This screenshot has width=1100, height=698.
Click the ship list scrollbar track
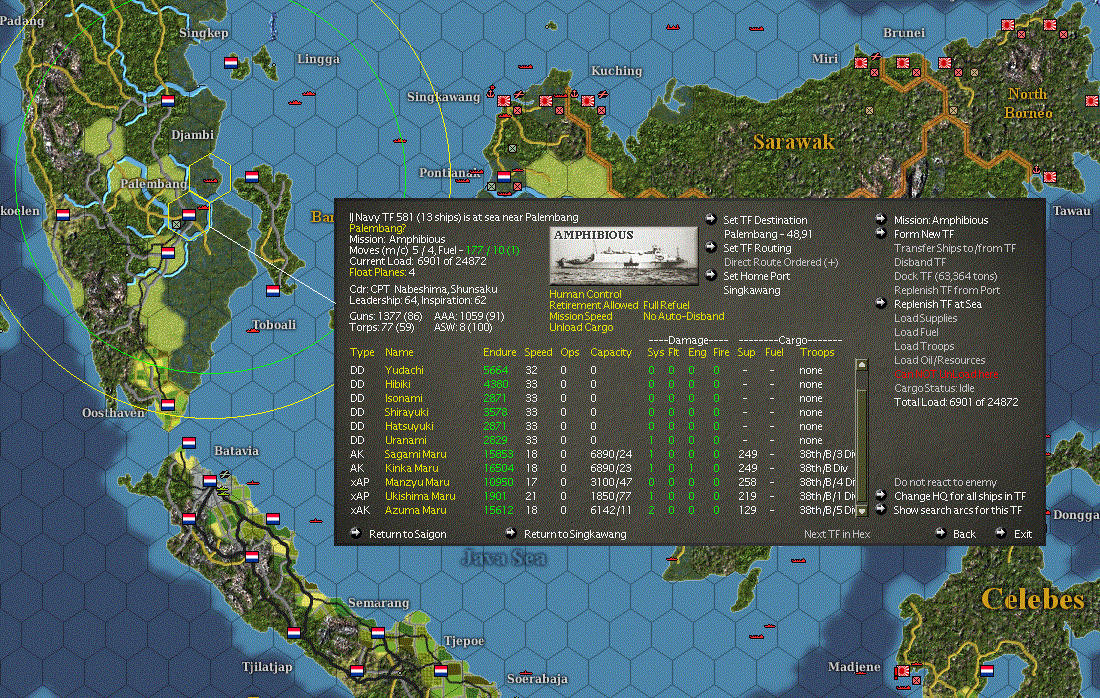point(861,438)
